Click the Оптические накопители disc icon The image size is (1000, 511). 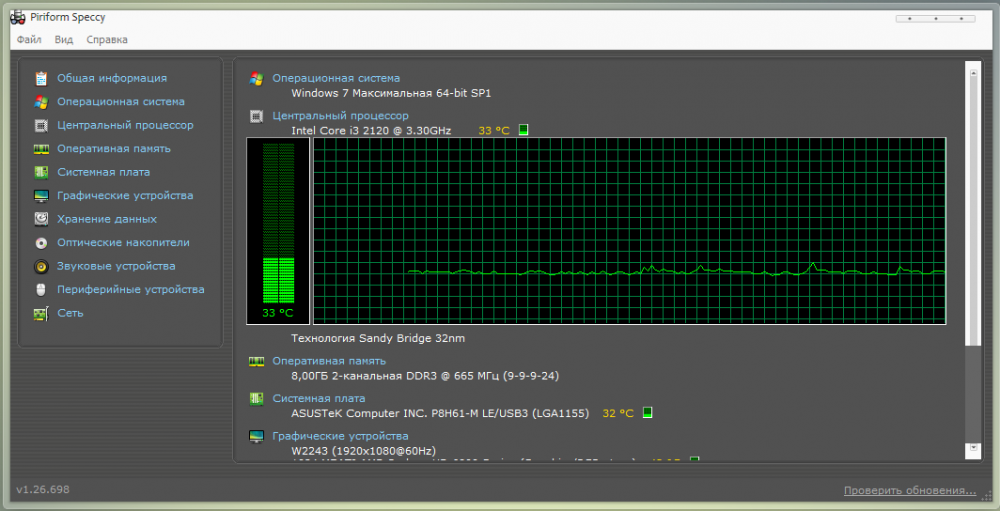[41, 243]
